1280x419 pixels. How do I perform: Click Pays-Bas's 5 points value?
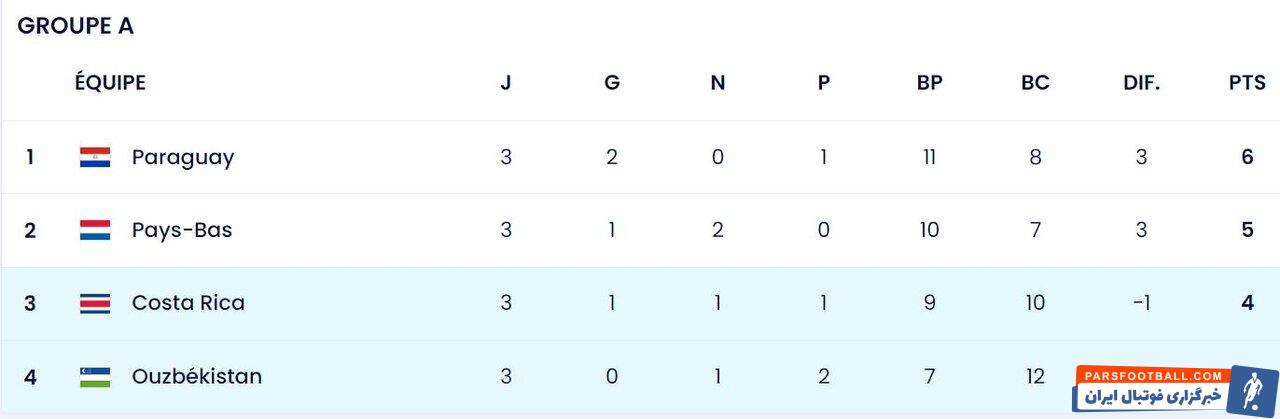coord(1247,230)
